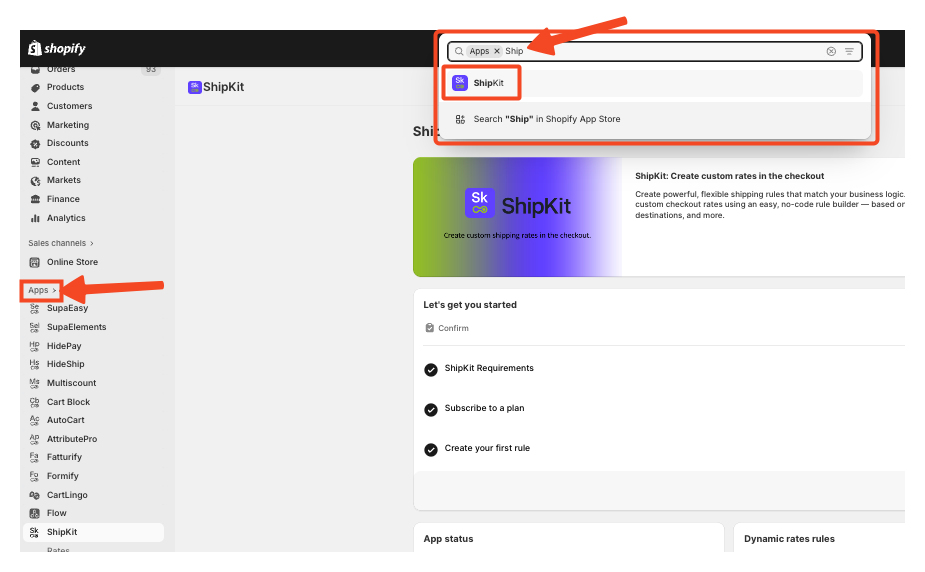Click the Flow app icon in sidebar

(x=35, y=513)
